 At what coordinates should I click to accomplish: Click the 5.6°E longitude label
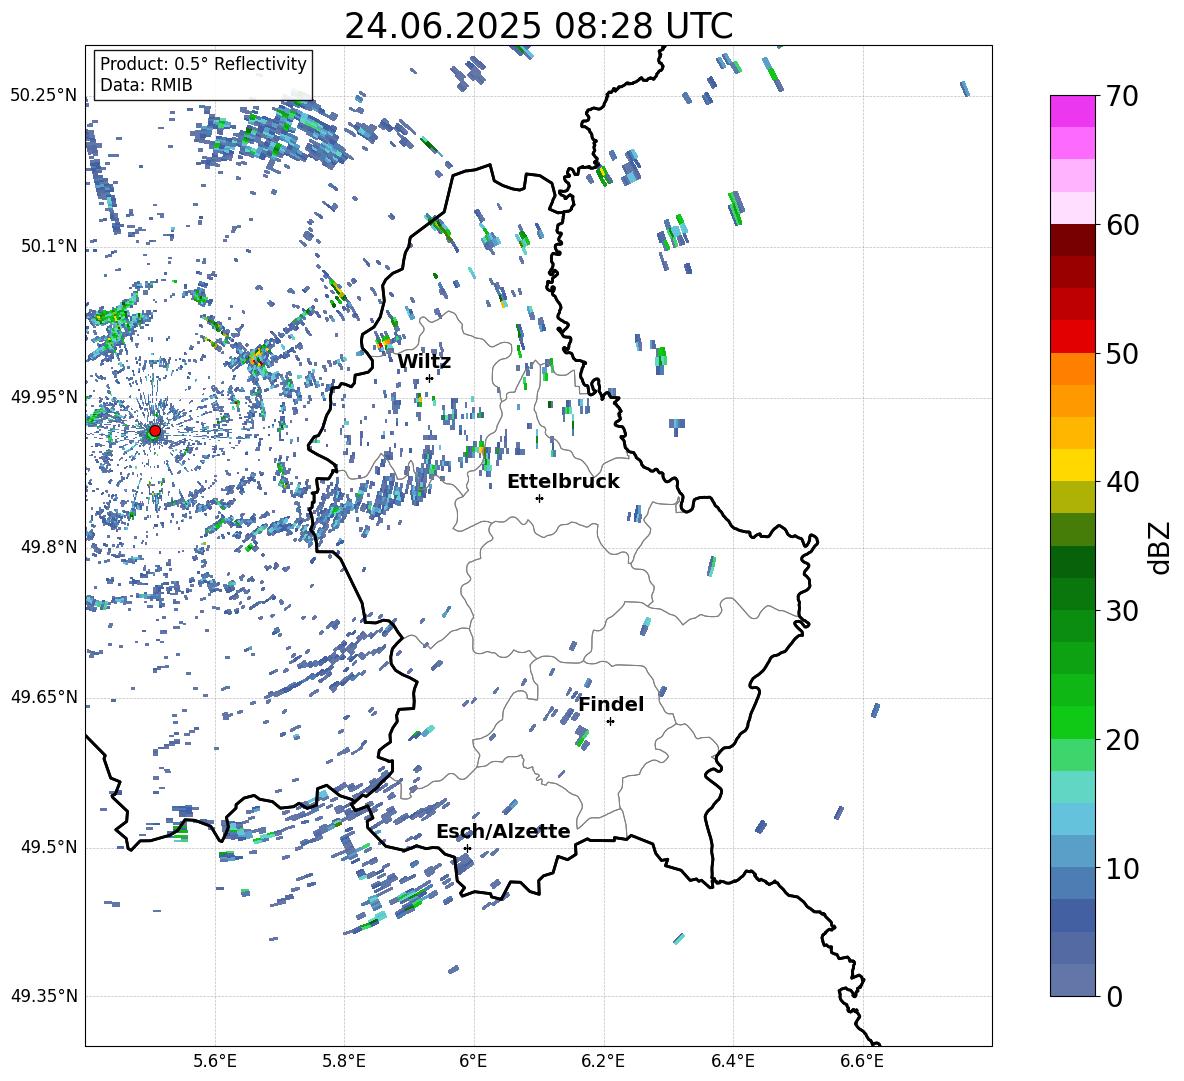215,1061
